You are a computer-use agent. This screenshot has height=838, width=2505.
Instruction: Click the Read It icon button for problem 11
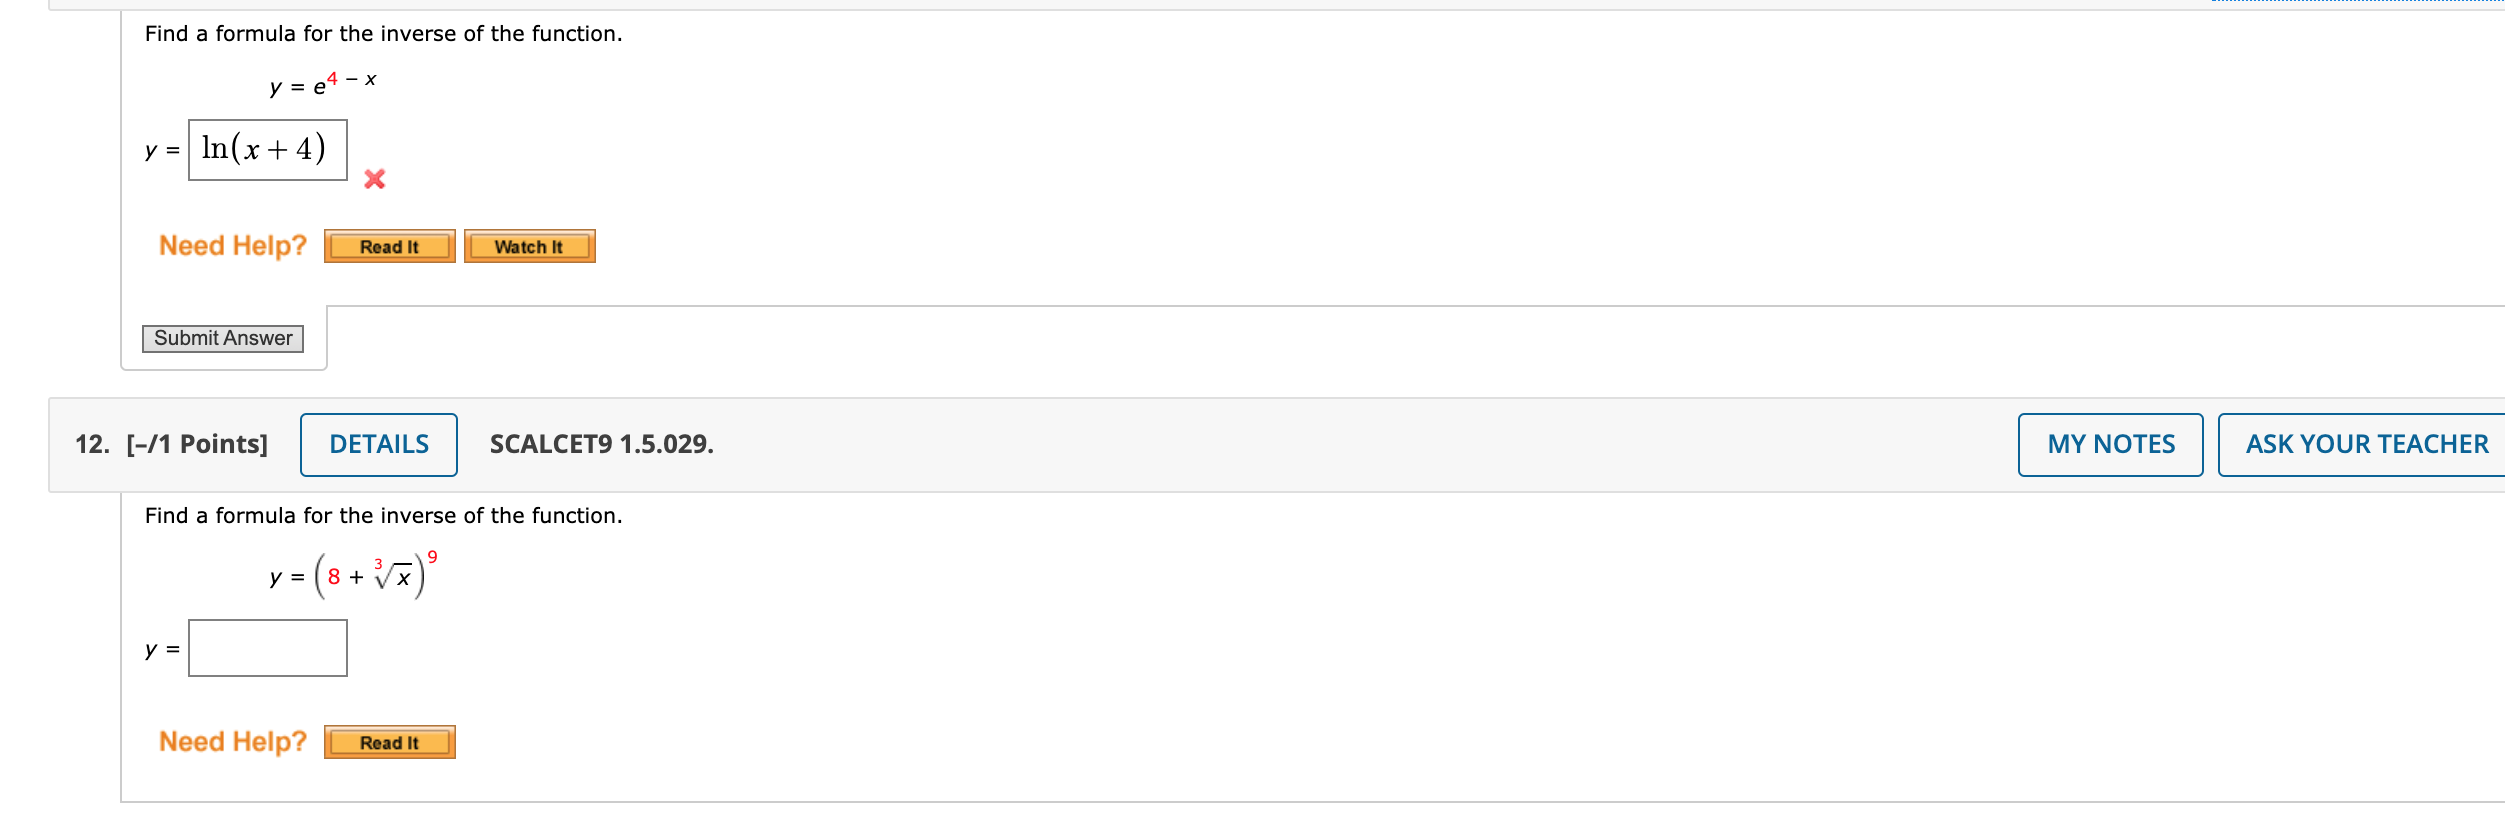(x=388, y=246)
